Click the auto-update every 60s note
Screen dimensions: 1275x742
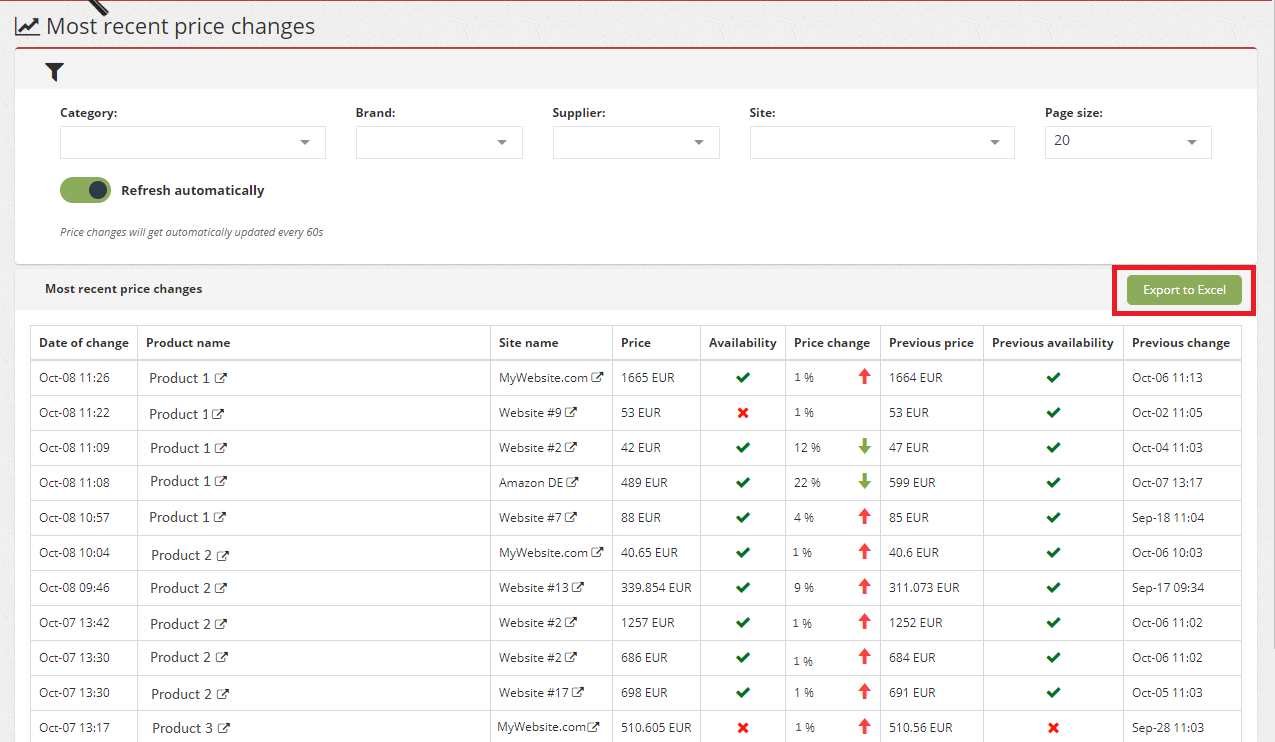pos(192,232)
